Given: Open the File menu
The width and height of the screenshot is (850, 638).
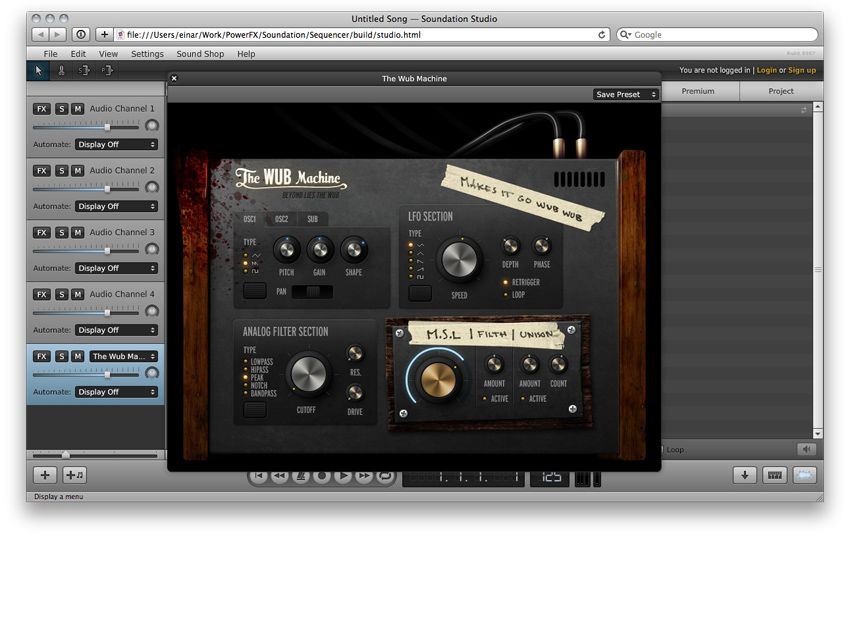Looking at the screenshot, I should [50, 54].
